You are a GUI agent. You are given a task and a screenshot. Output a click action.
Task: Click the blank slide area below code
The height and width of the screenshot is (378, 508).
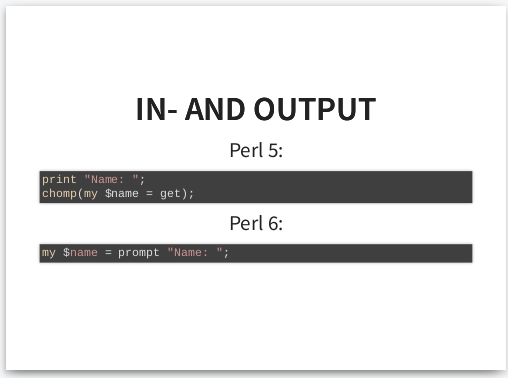[x=256, y=317]
